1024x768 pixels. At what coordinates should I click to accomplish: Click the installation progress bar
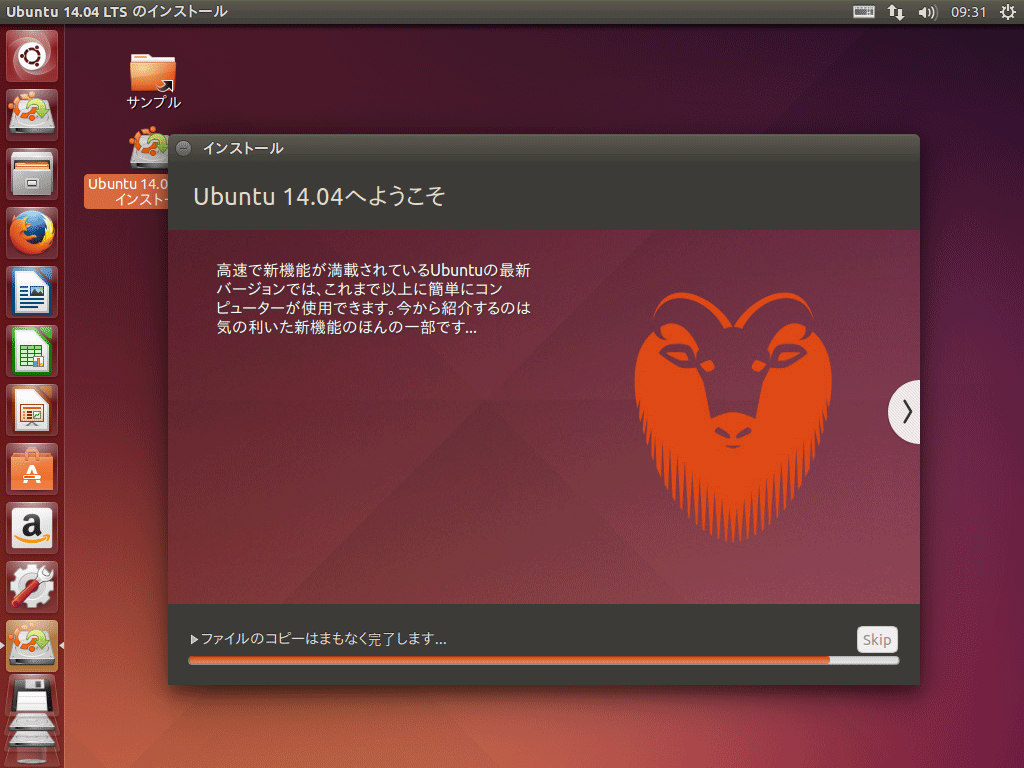543,660
